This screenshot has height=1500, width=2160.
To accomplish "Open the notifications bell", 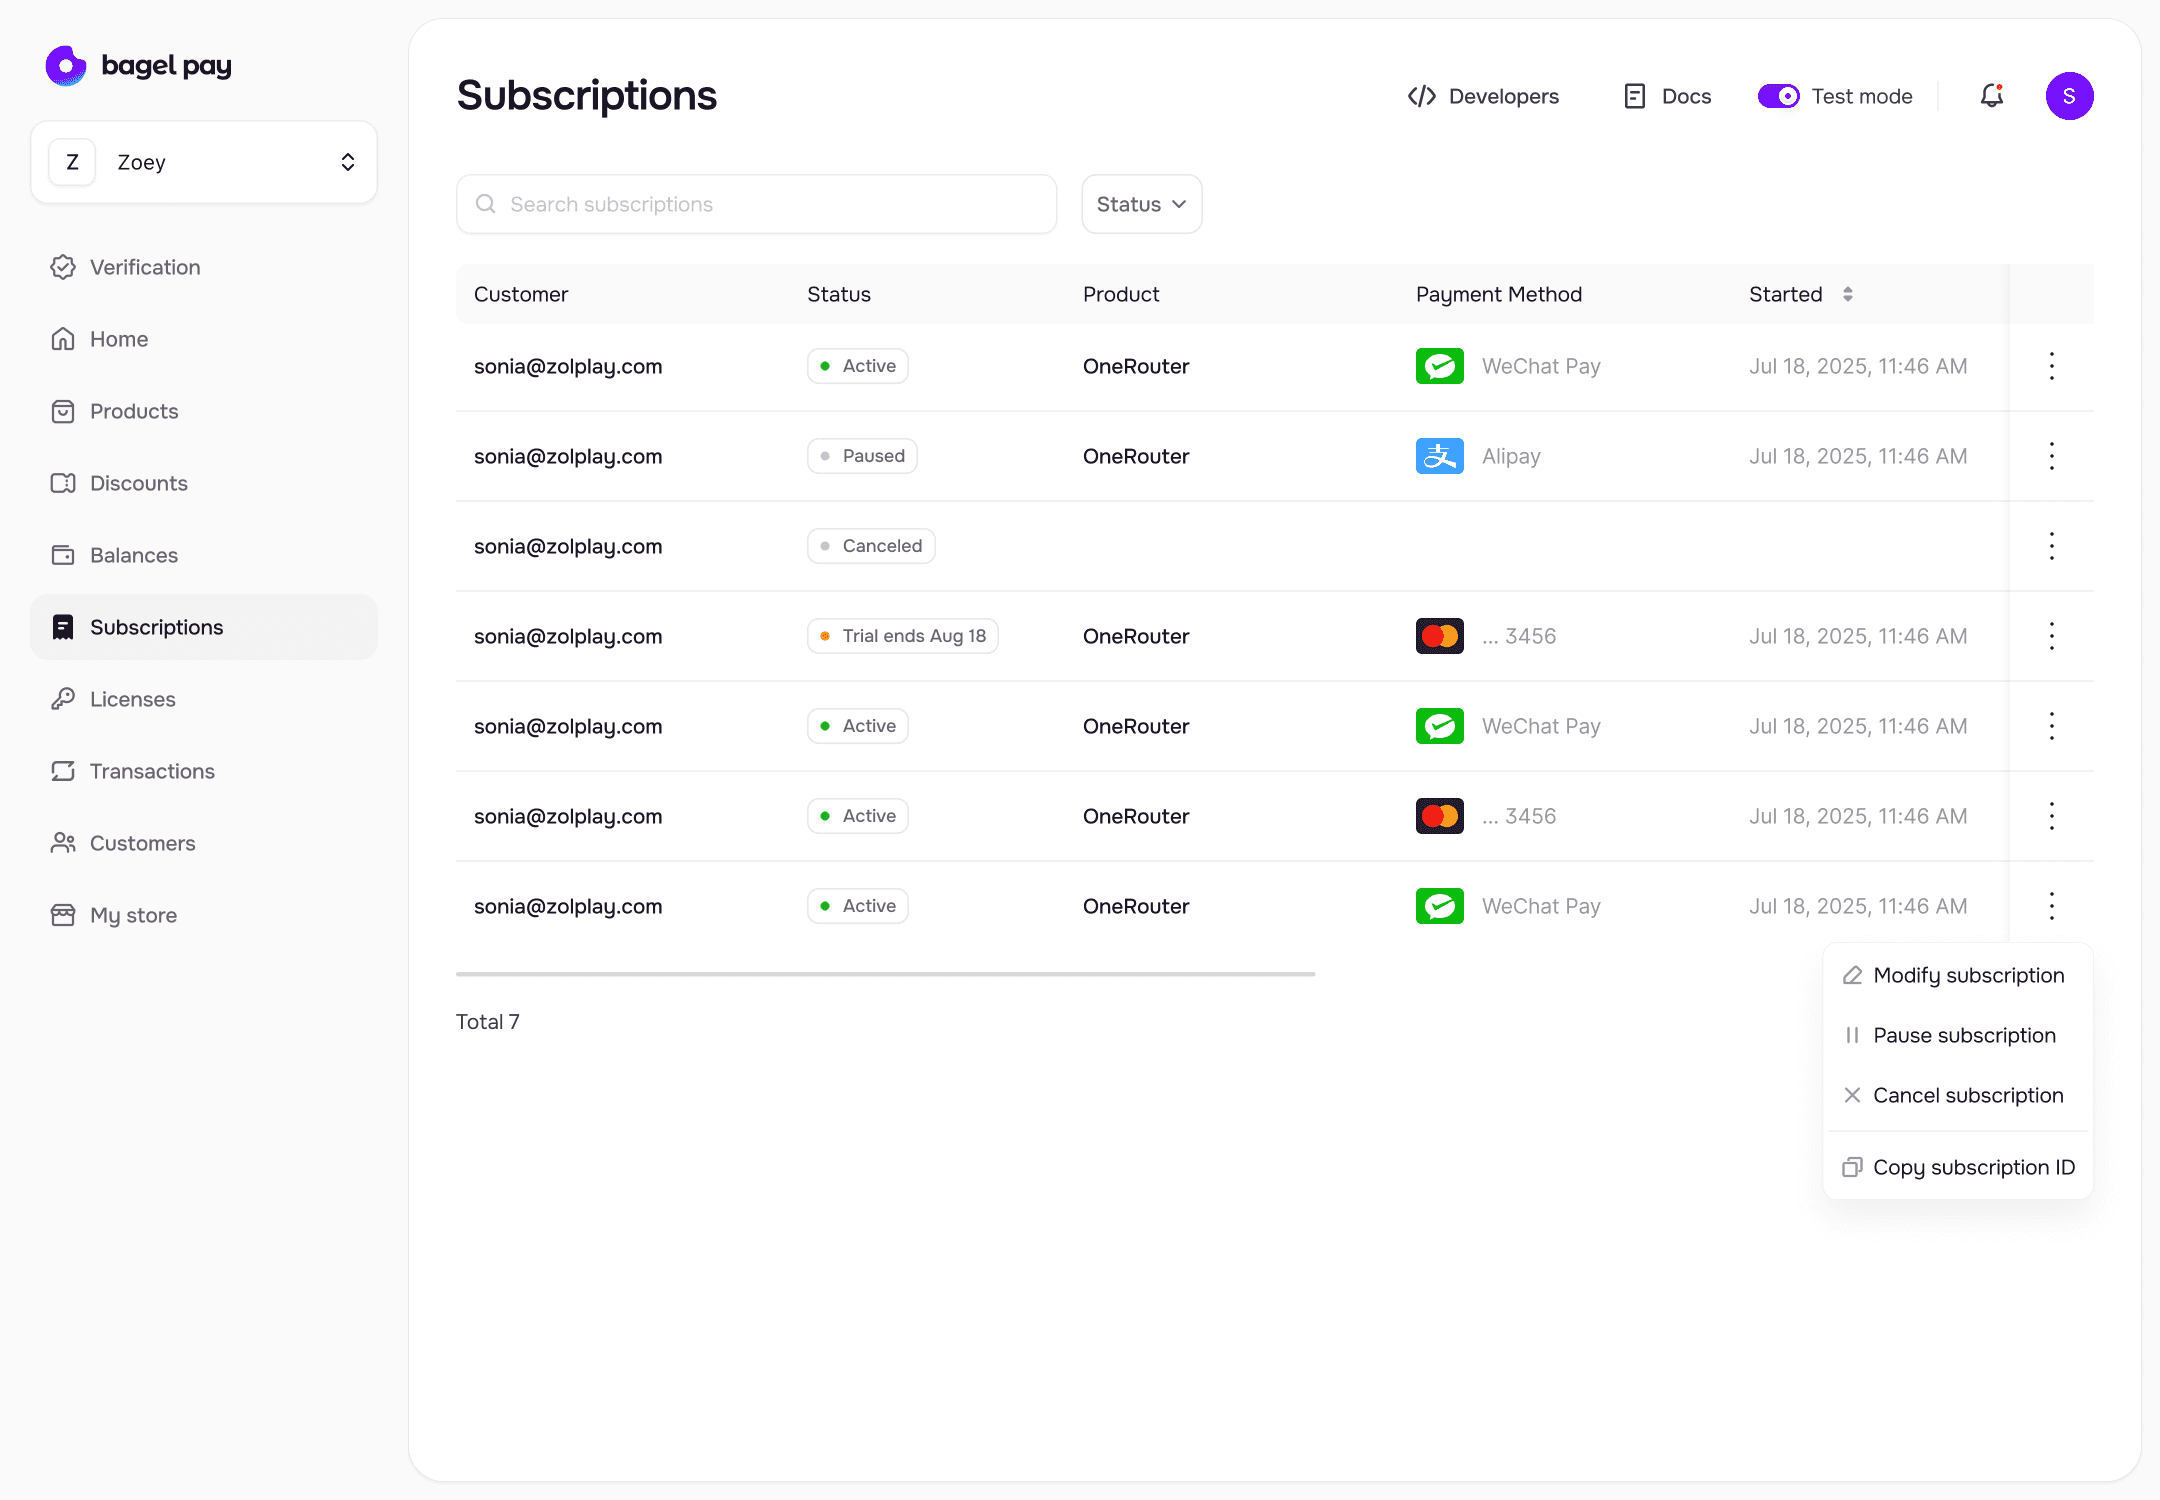I will pyautogui.click(x=1992, y=96).
